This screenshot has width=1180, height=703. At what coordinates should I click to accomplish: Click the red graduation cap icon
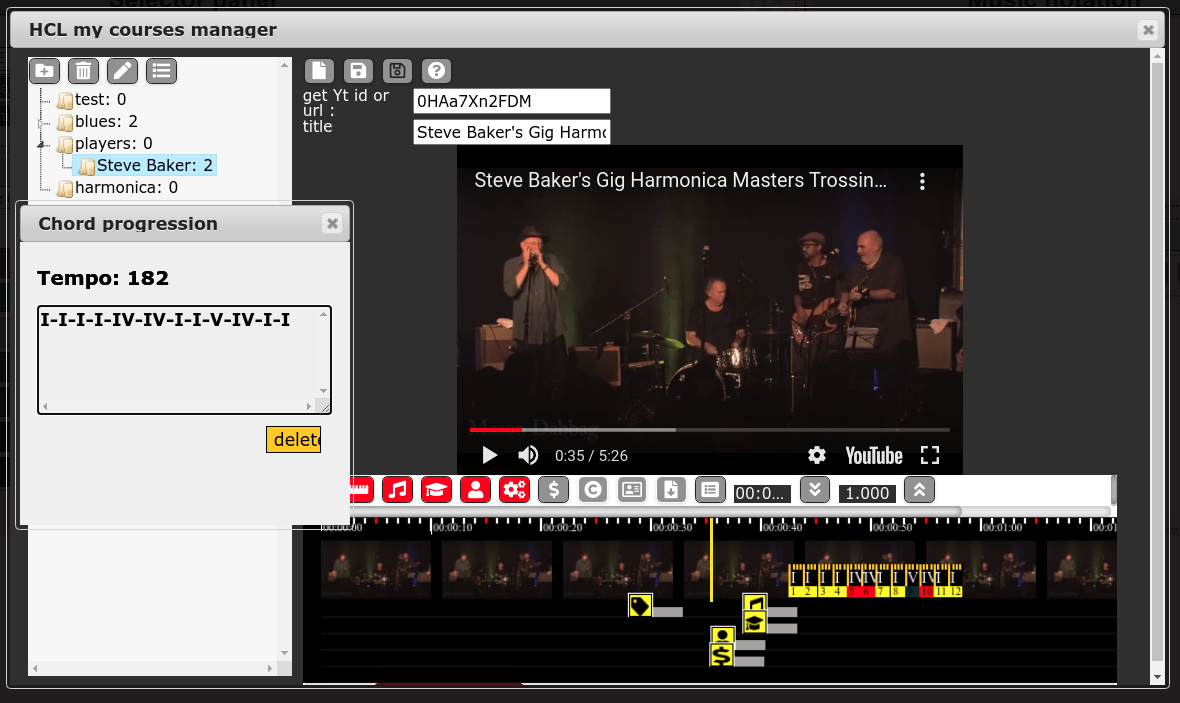click(436, 490)
